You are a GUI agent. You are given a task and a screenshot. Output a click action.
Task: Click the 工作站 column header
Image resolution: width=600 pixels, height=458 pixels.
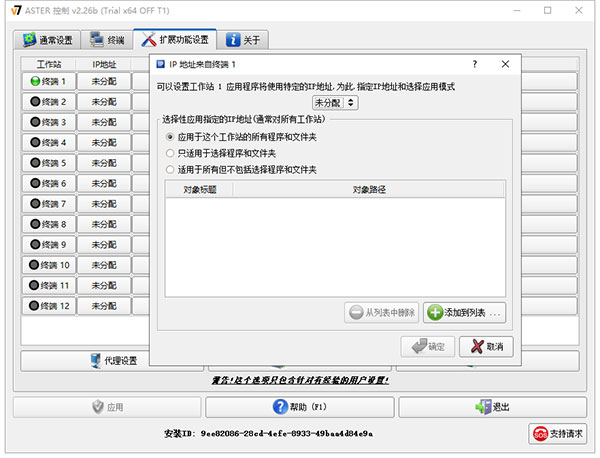pyautogui.click(x=49, y=64)
